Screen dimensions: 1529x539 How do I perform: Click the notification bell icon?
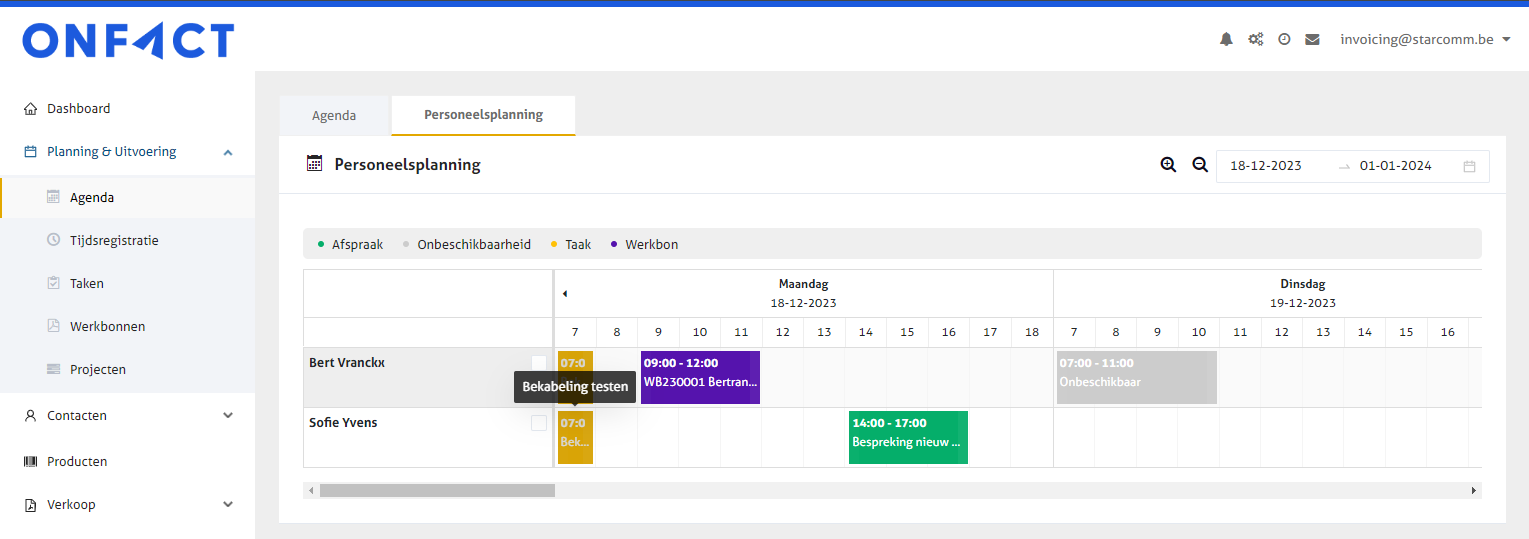(1226, 40)
